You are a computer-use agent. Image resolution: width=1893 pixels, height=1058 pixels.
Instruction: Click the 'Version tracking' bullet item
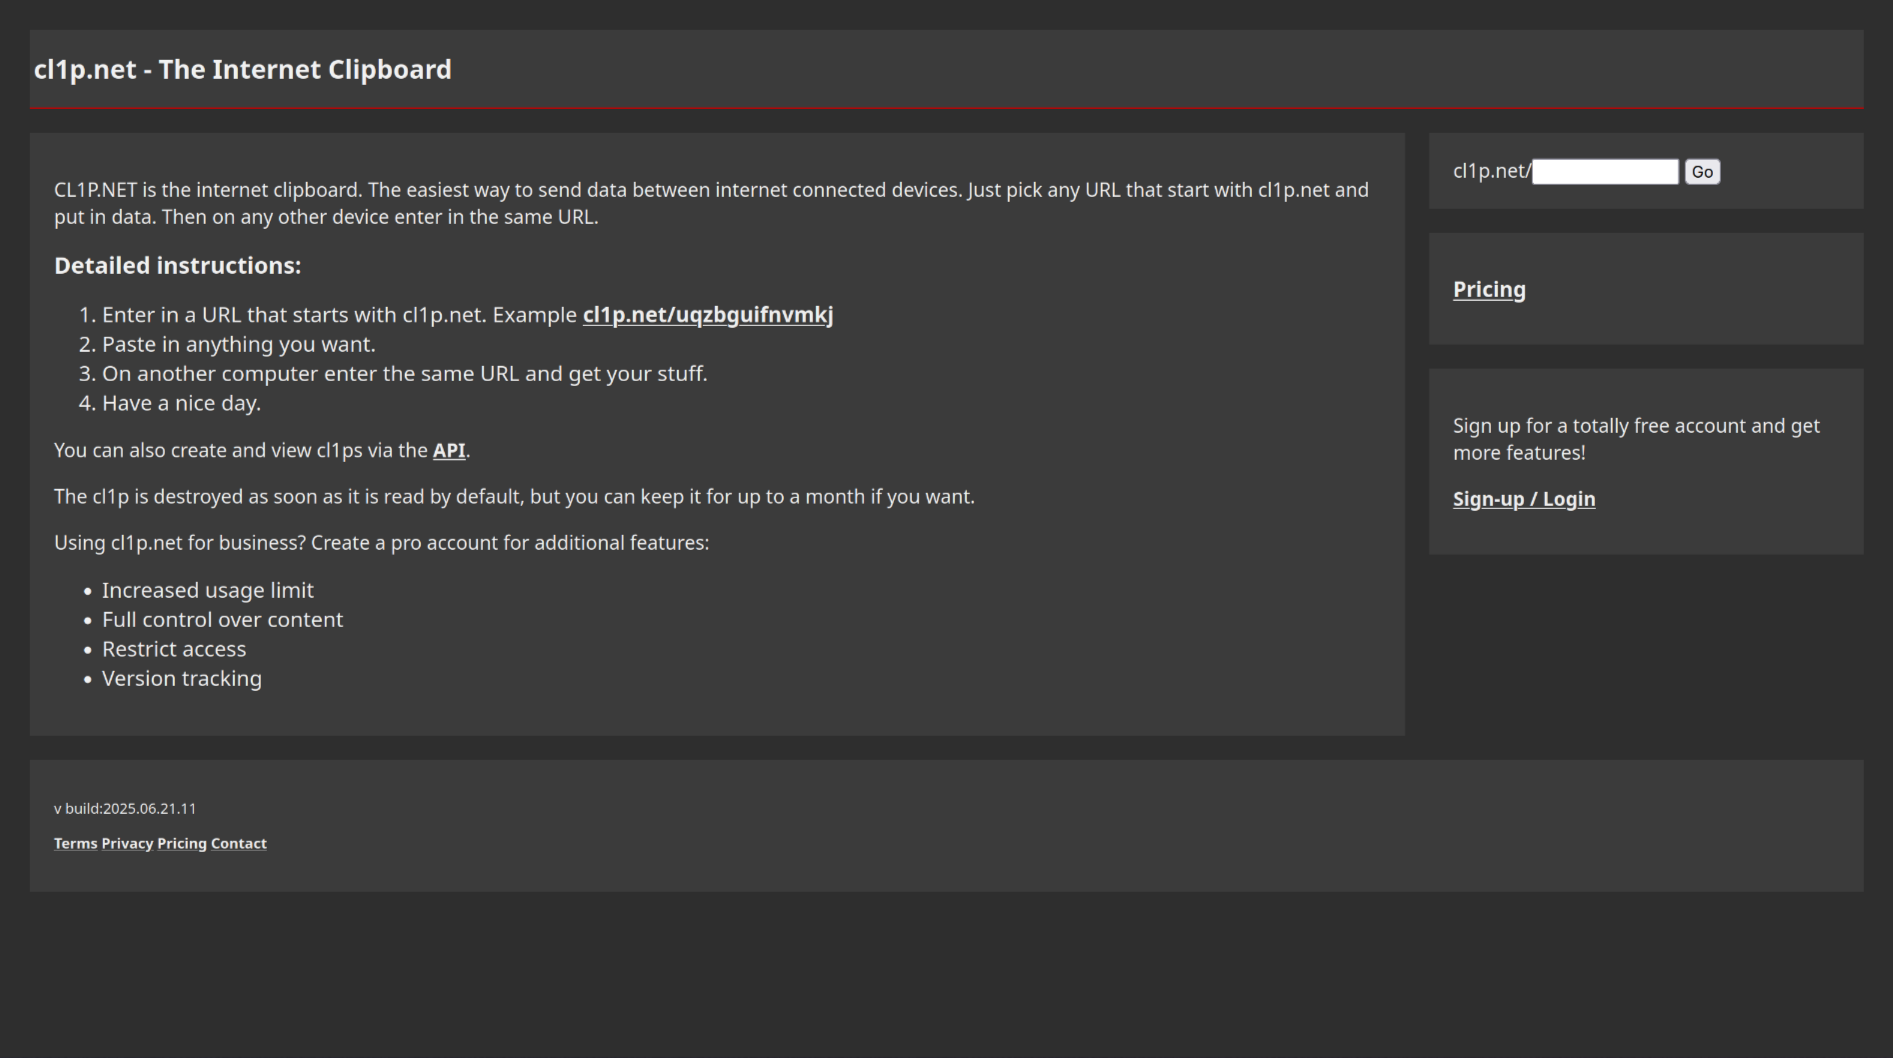(x=181, y=679)
